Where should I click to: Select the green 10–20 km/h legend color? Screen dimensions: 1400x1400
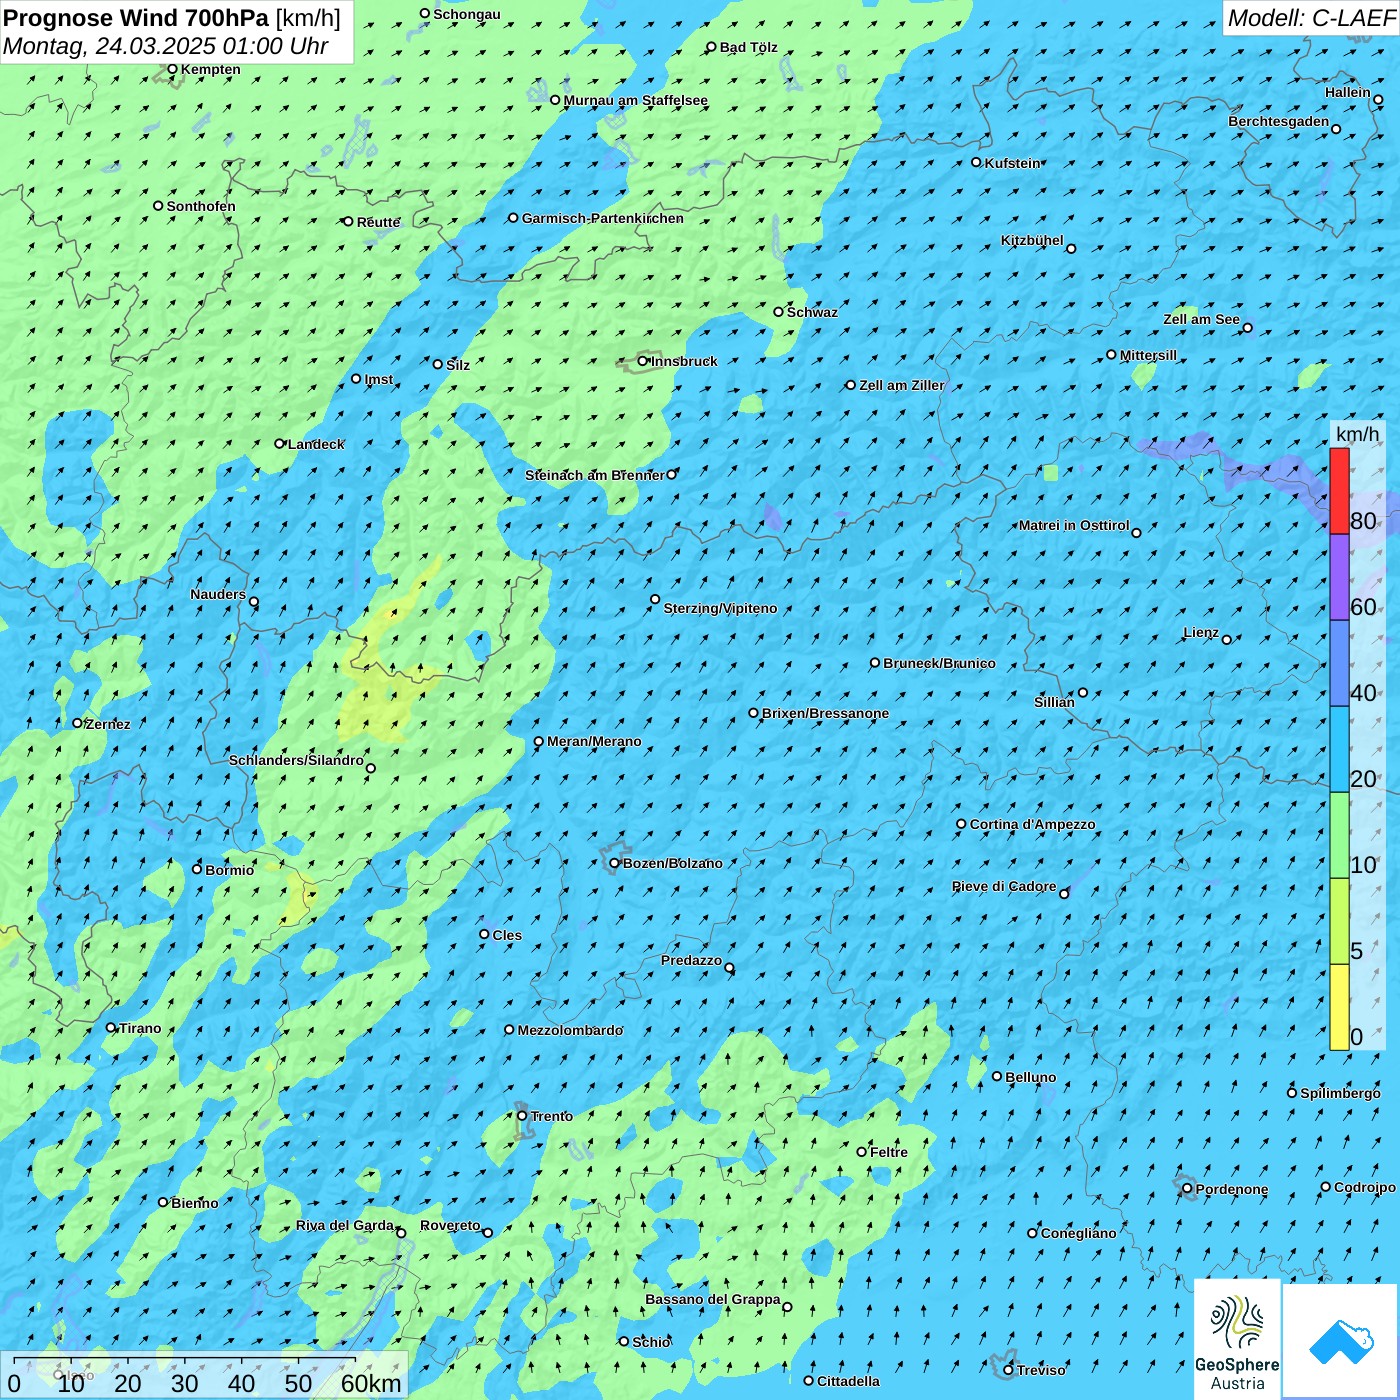(x=1339, y=836)
